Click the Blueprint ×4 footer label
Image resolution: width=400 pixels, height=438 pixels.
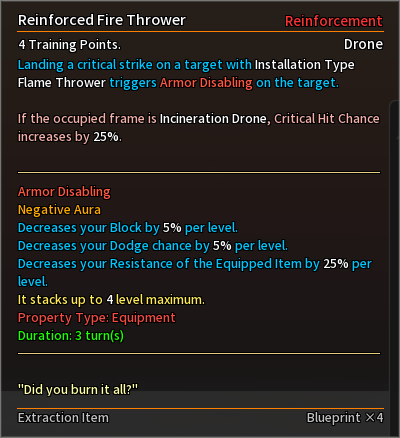click(345, 418)
